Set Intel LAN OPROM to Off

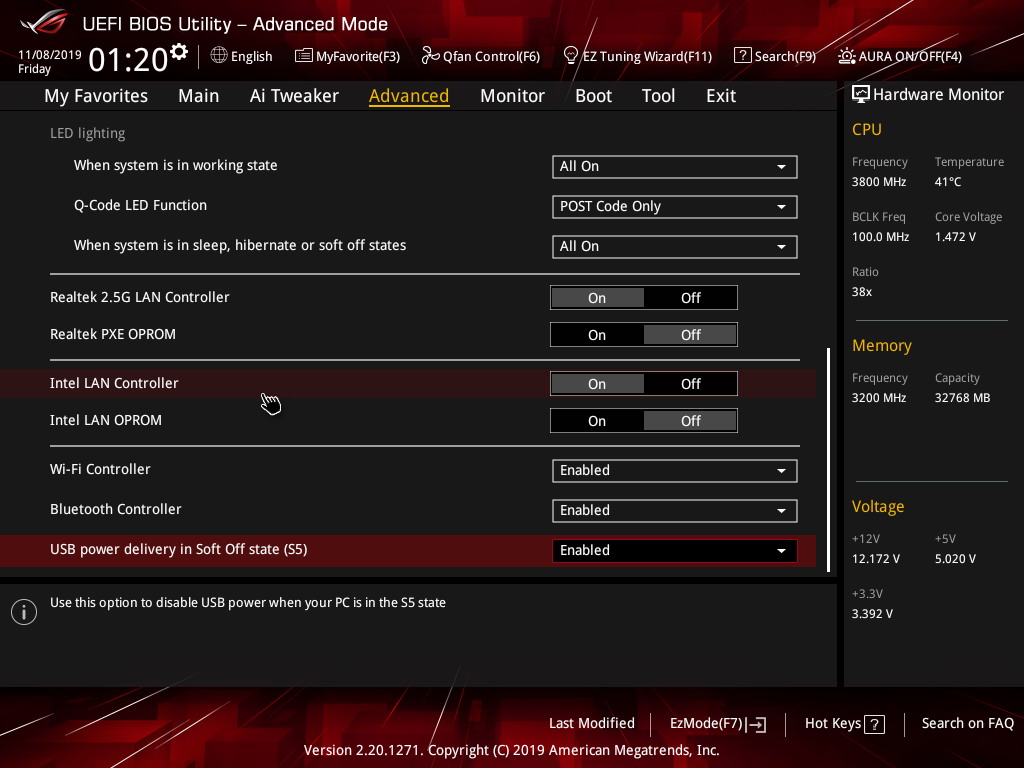(690, 421)
